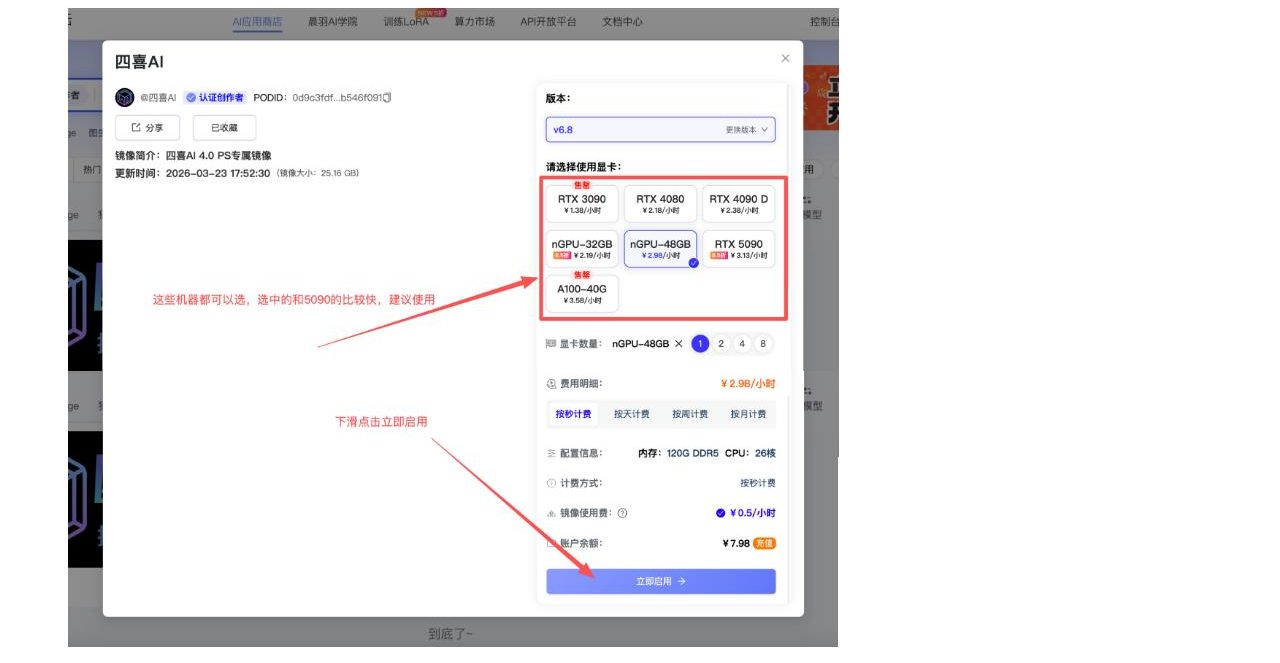
Task: Open 算力市场 in the top navigation
Action: (x=474, y=21)
